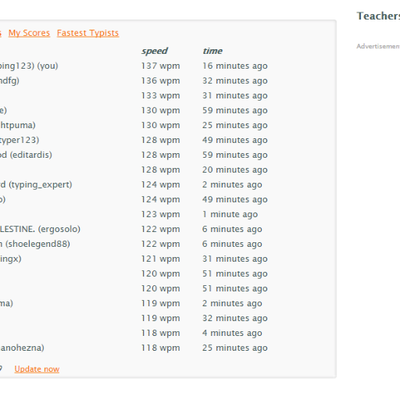Click the time column header

pos(212,51)
